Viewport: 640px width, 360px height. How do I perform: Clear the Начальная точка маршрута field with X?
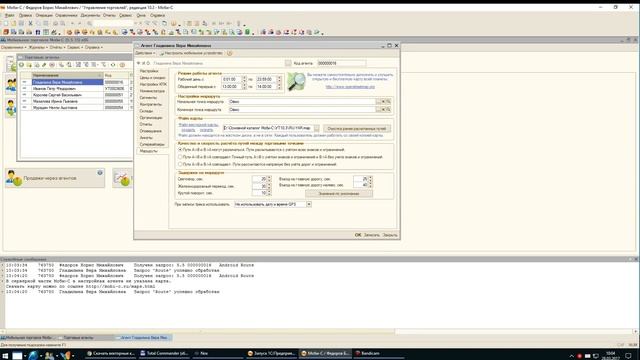click(383, 102)
